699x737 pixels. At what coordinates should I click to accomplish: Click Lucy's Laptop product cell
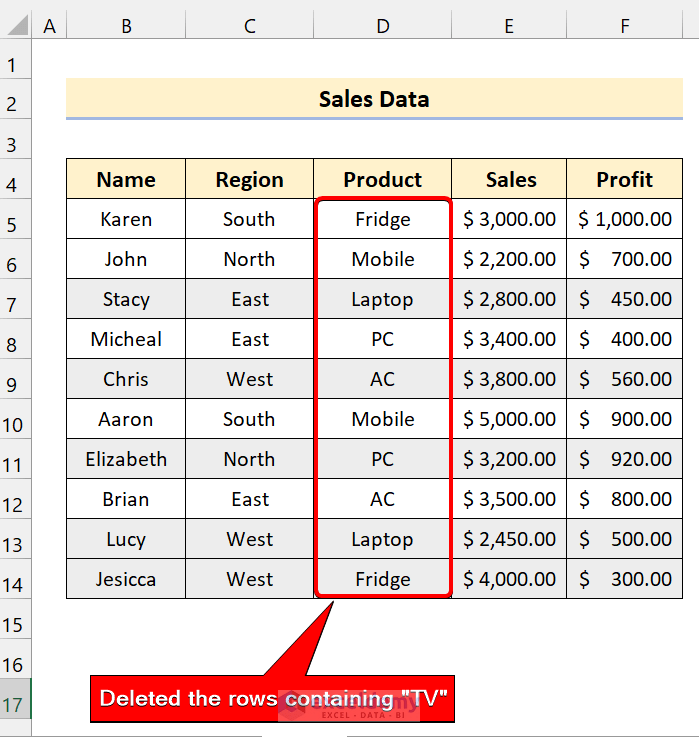(383, 538)
